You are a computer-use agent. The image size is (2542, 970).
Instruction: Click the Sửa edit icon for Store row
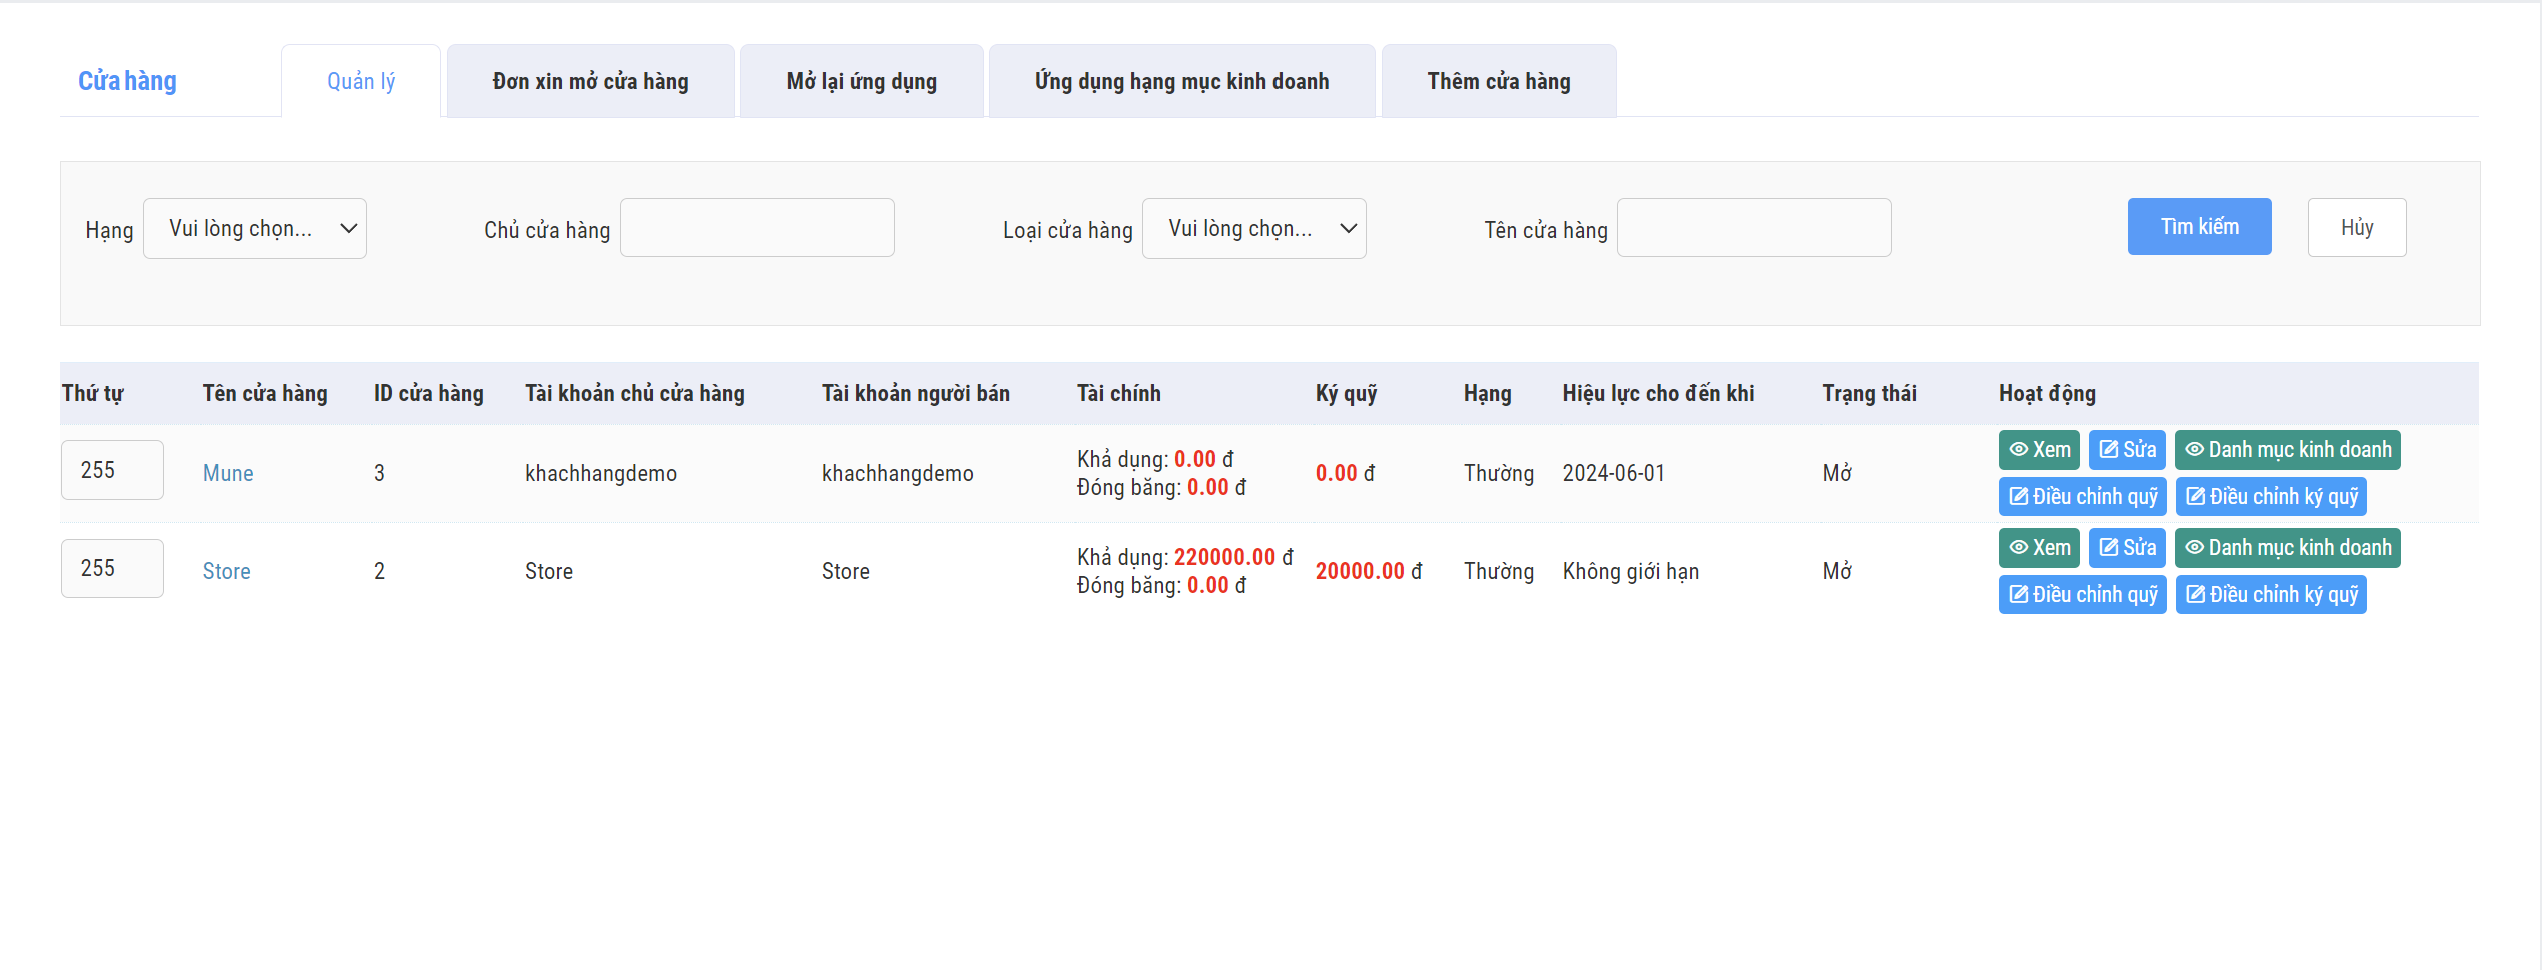click(x=2127, y=548)
